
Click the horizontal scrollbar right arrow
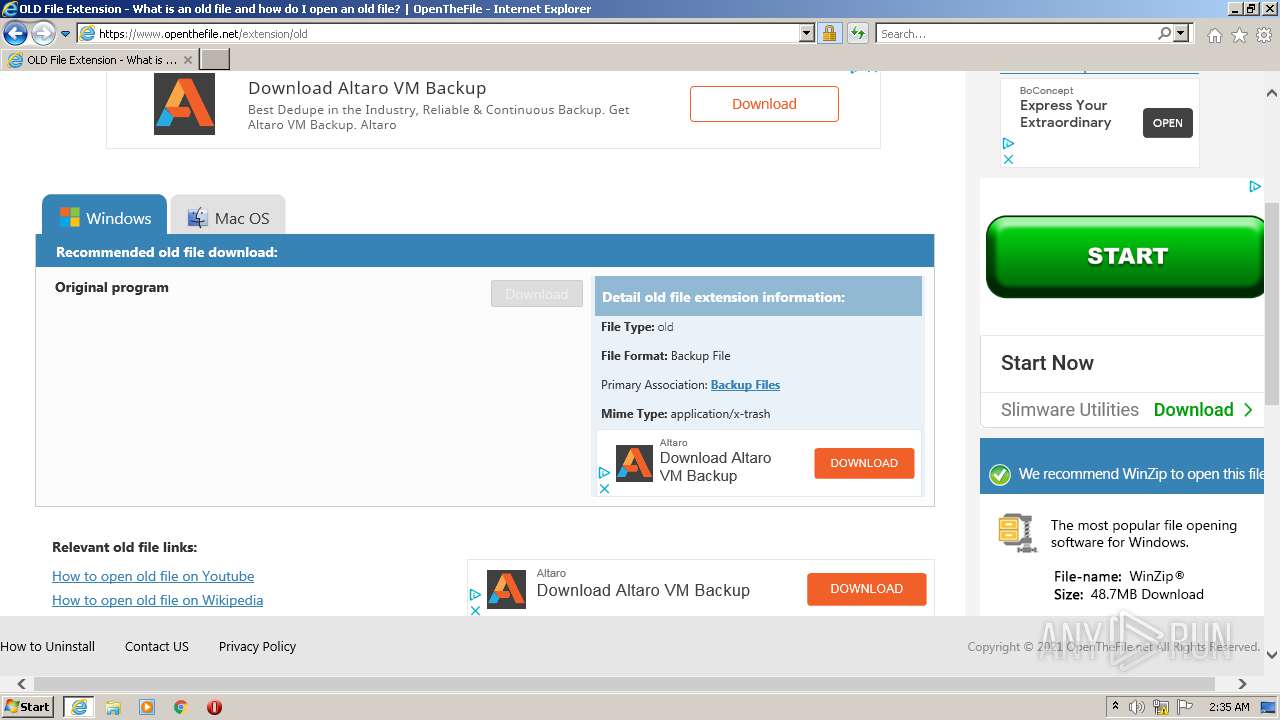(1242, 684)
